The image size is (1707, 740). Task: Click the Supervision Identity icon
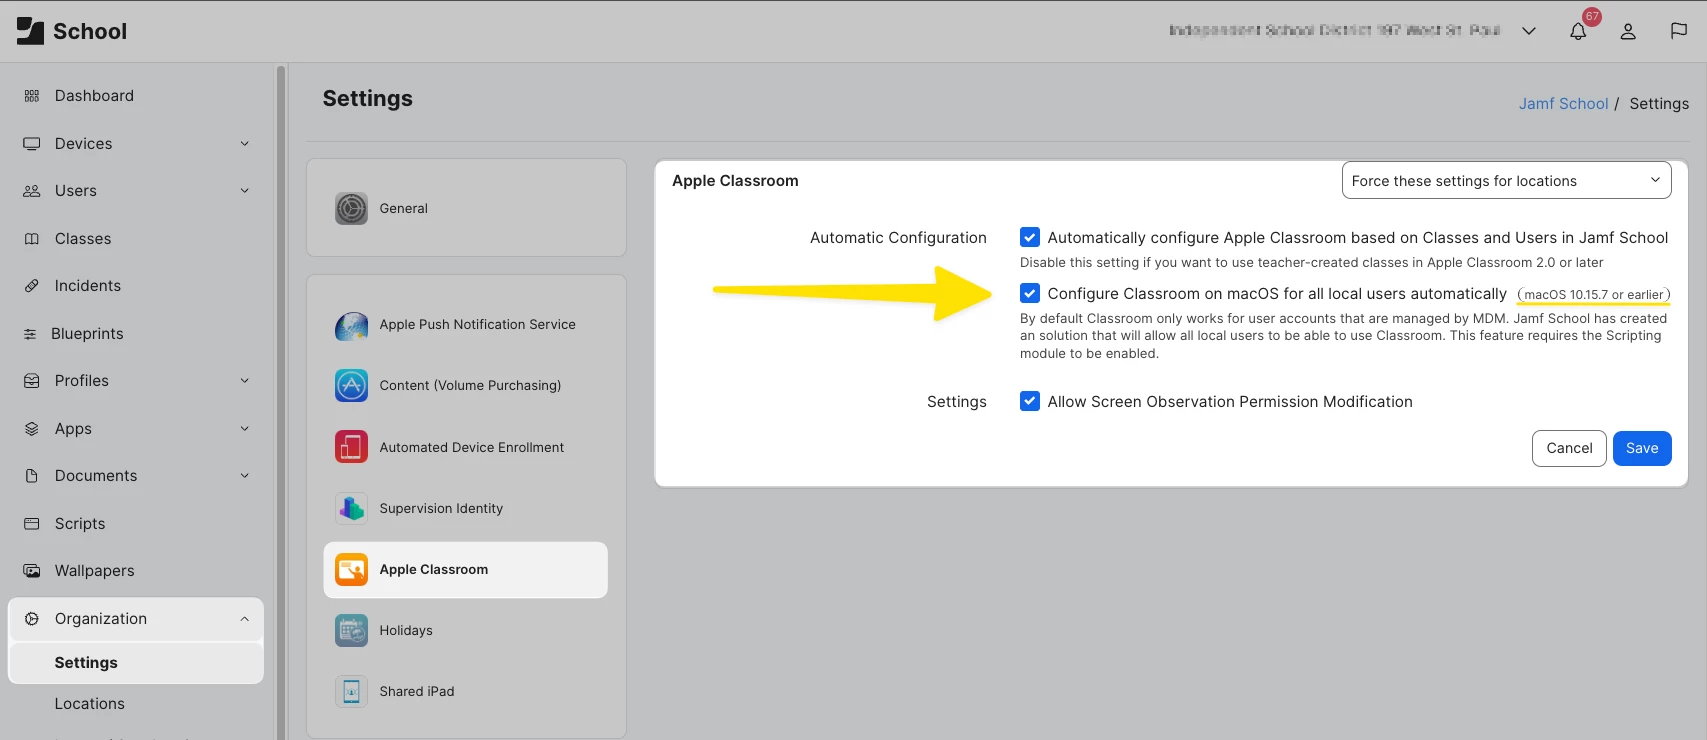pos(351,508)
